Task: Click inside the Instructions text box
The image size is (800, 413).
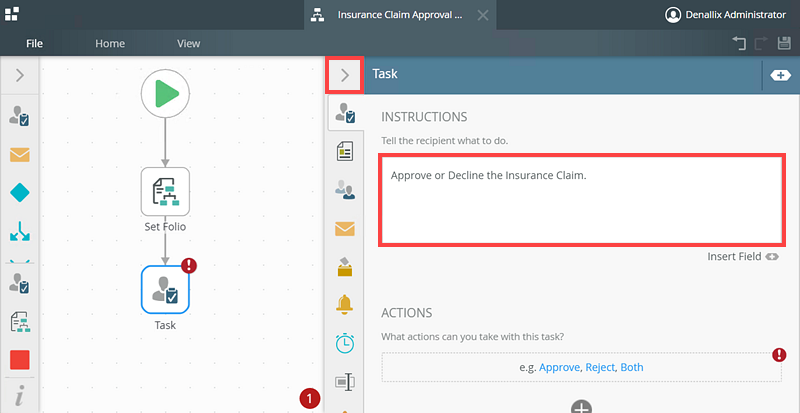Action: pyautogui.click(x=580, y=200)
